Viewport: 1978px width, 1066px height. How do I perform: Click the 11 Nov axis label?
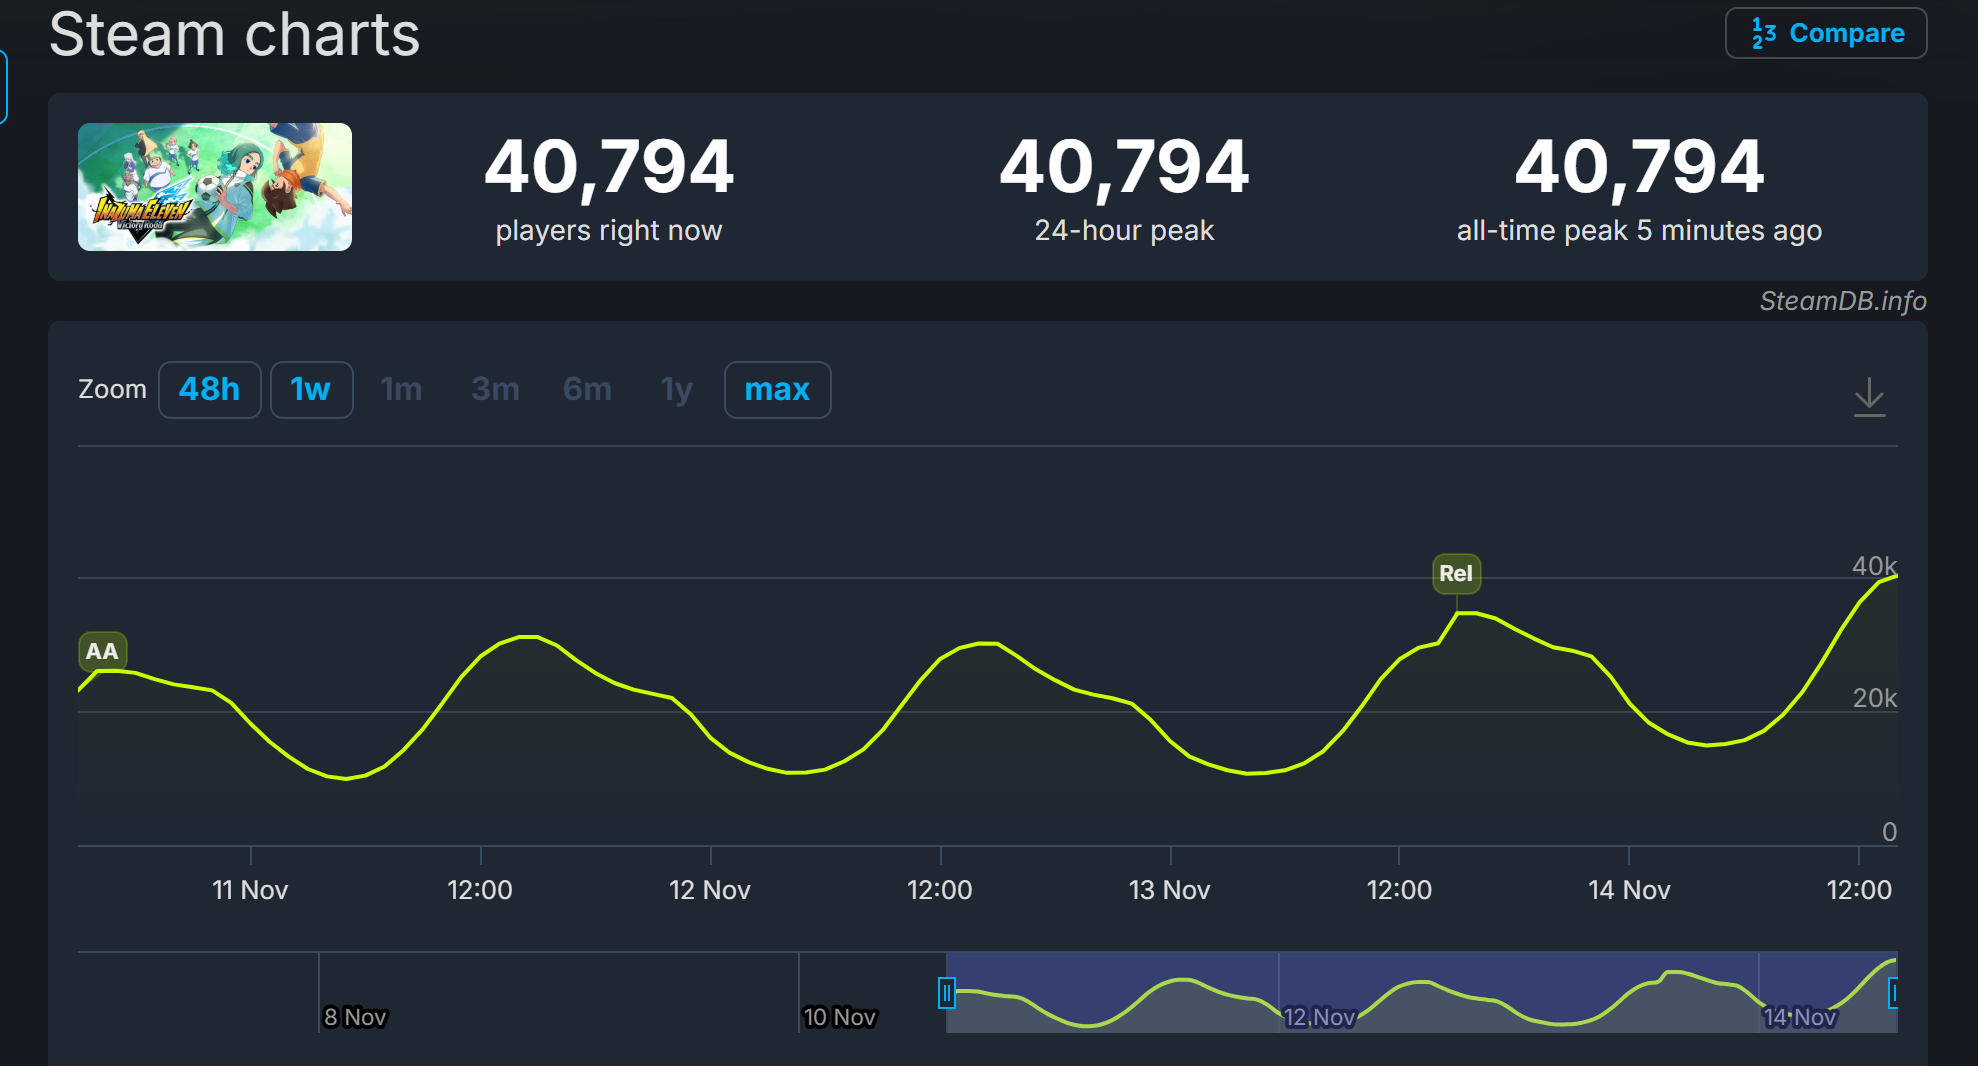[250, 890]
